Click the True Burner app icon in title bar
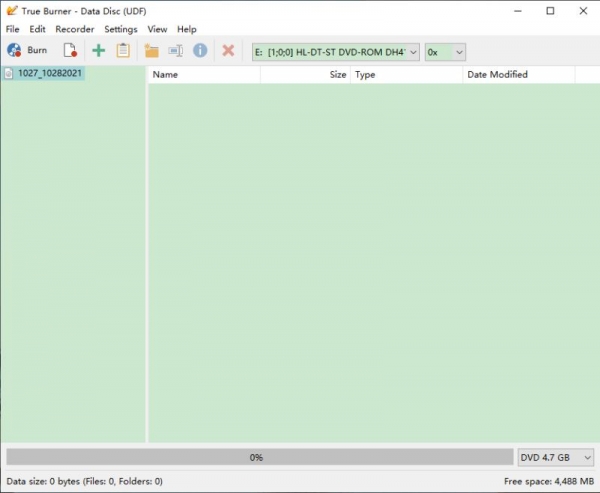The width and height of the screenshot is (600, 493). [11, 11]
